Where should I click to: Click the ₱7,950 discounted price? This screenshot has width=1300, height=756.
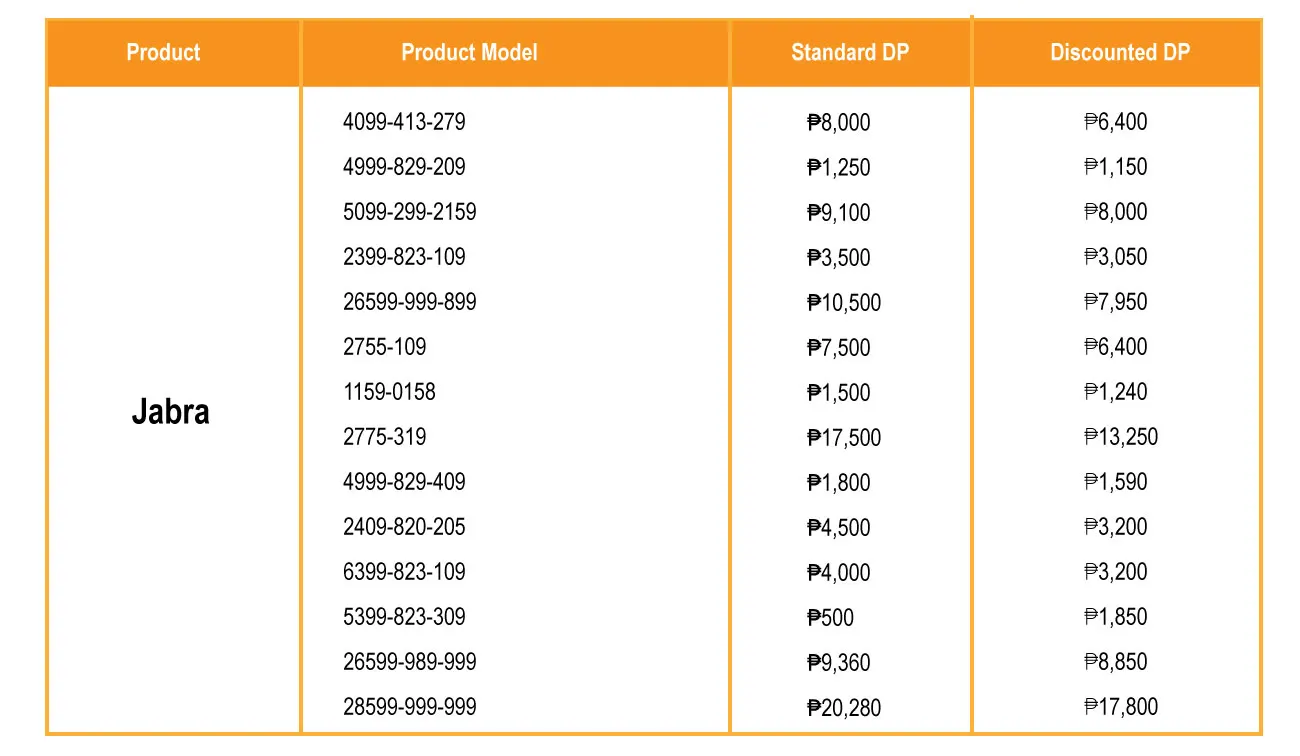1116,302
